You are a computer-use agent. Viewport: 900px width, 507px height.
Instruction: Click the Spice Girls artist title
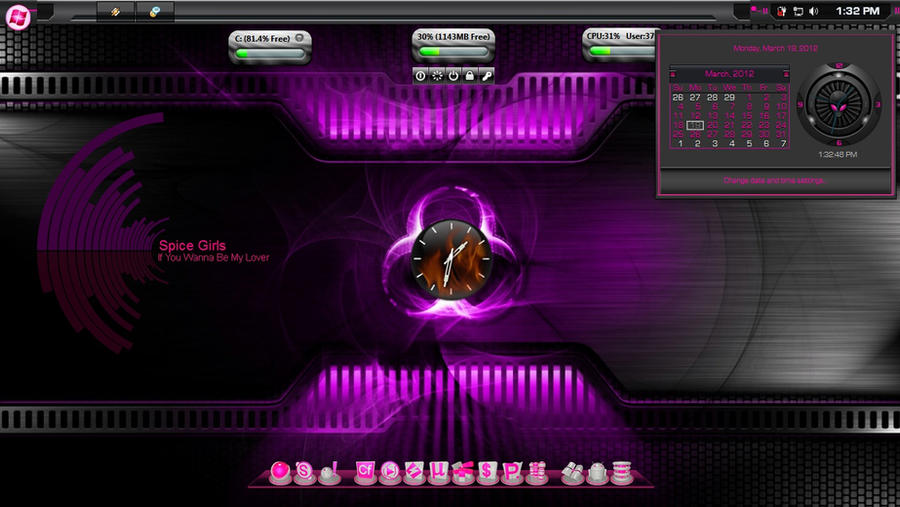[x=192, y=245]
